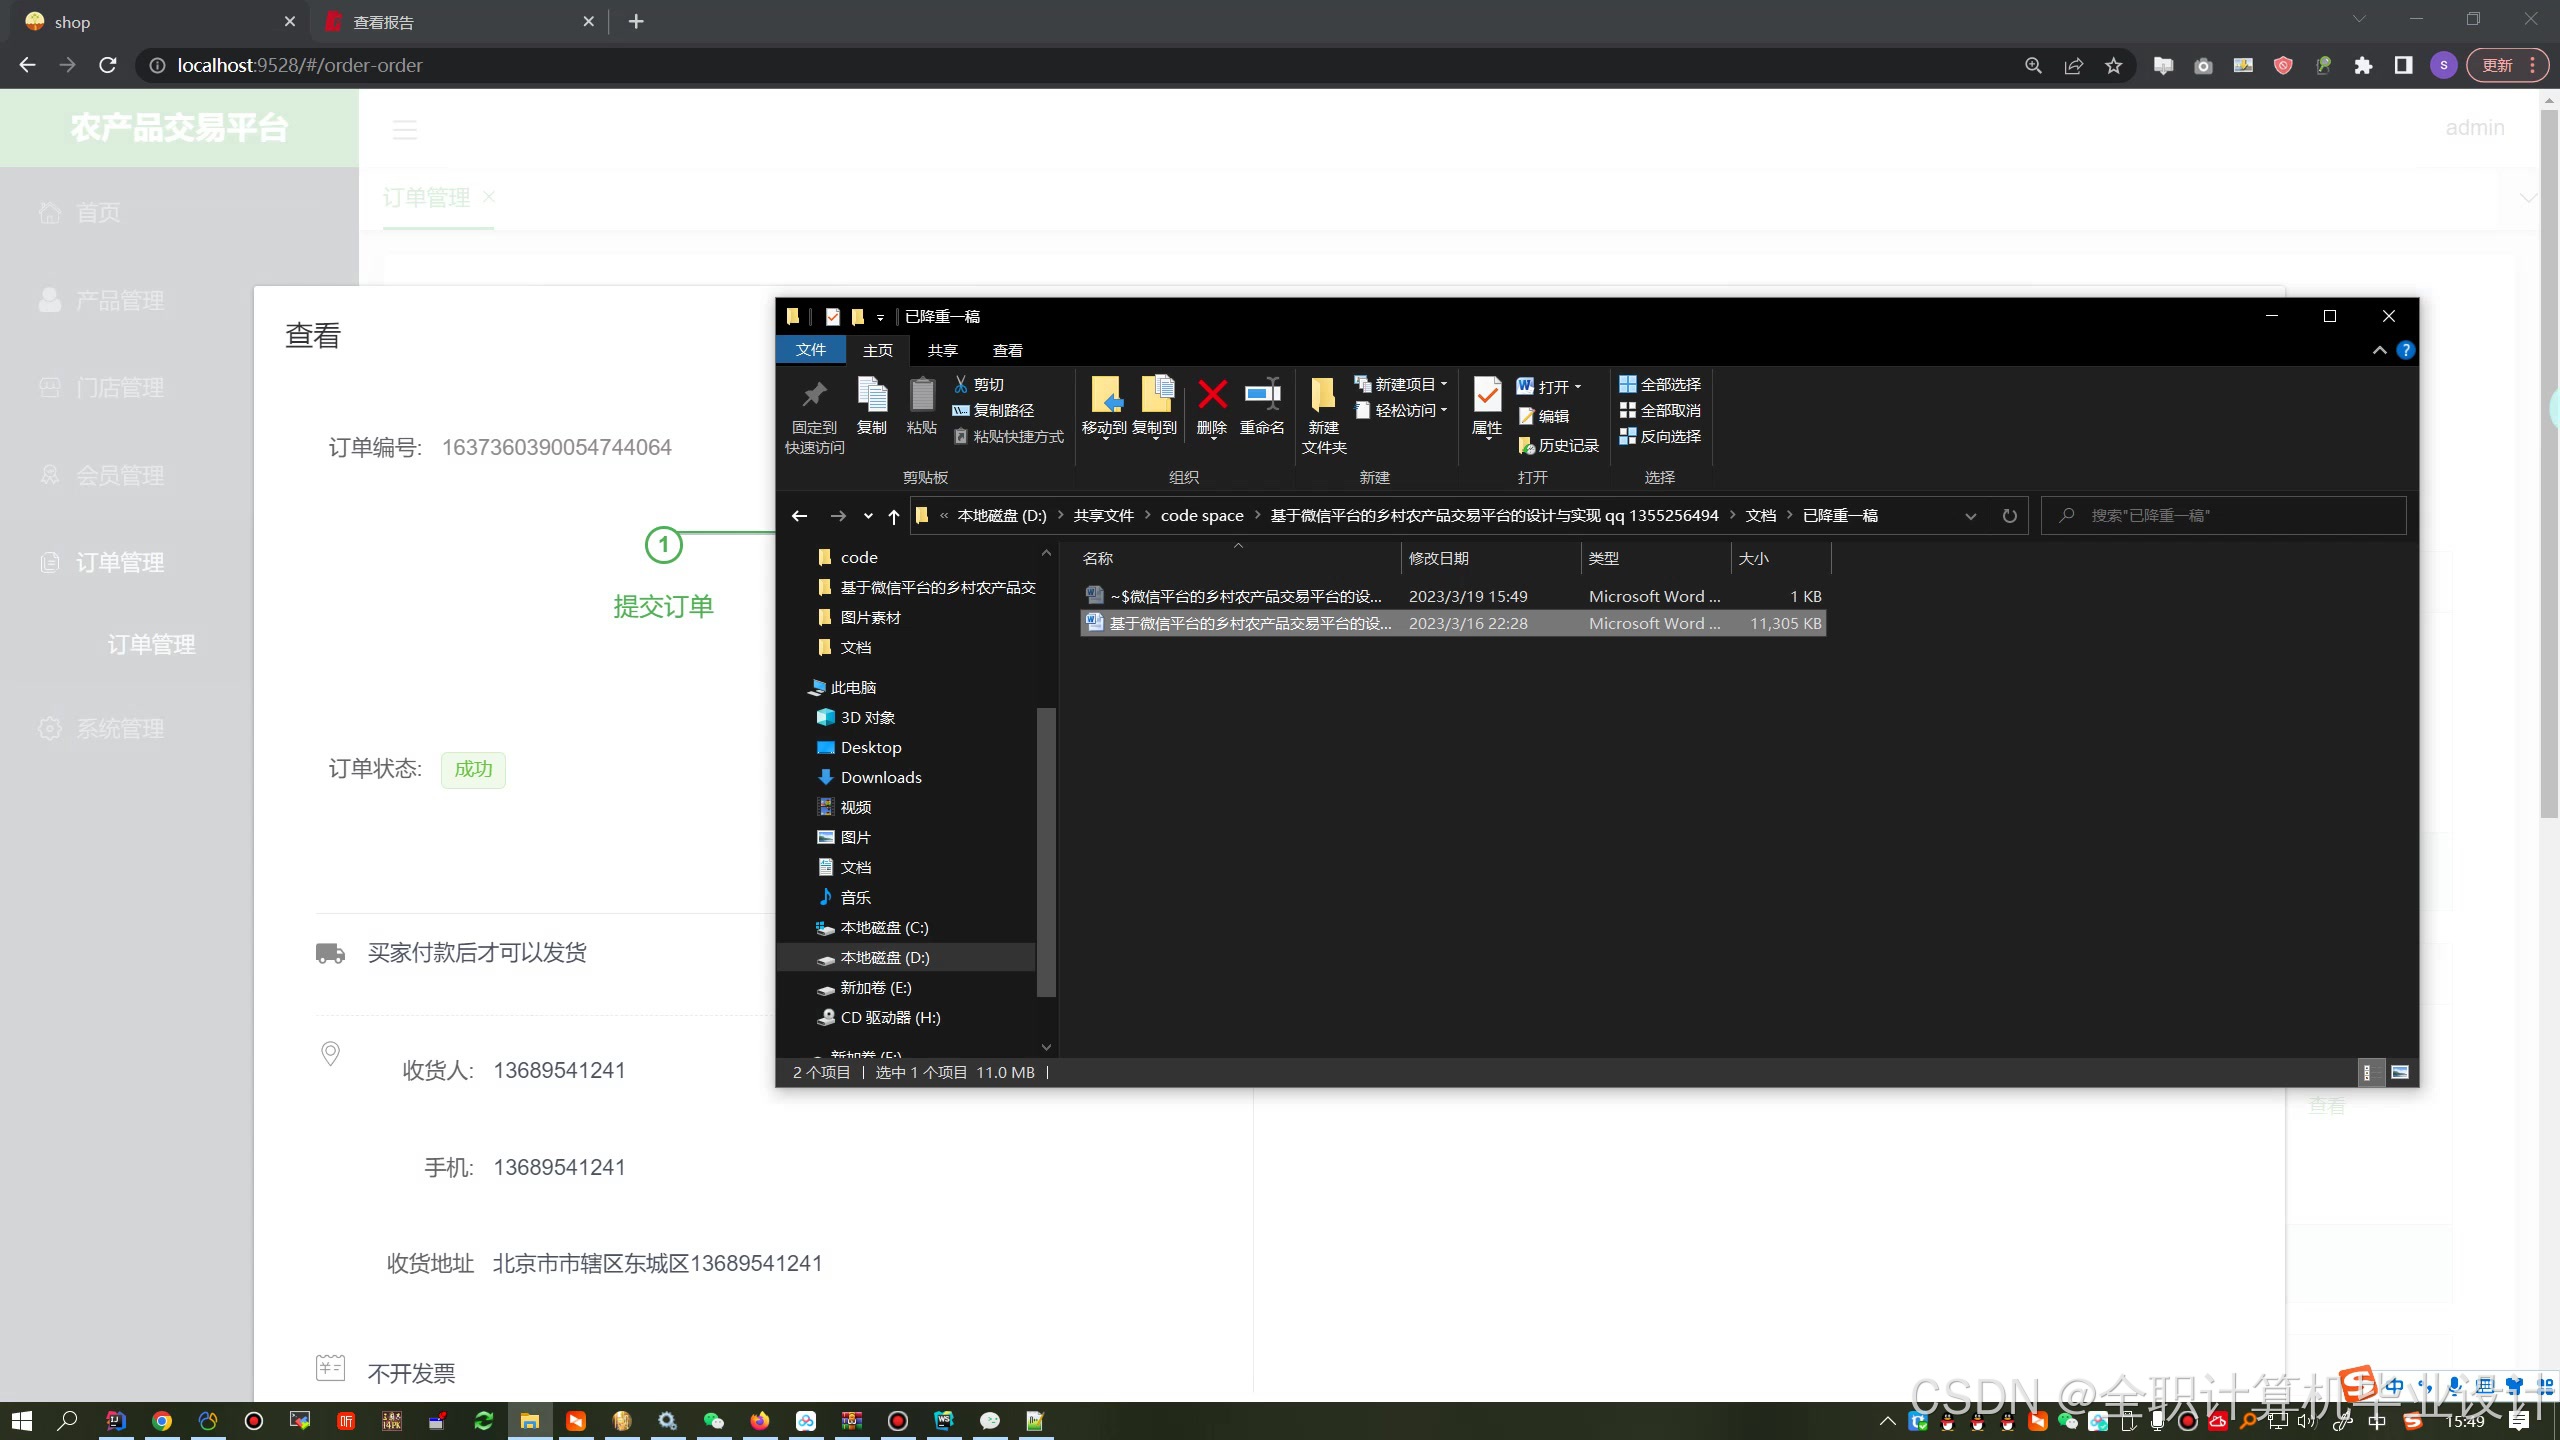This screenshot has width=2560, height=1440.
Task: Switch to details view toggle
Action: tap(2367, 1072)
